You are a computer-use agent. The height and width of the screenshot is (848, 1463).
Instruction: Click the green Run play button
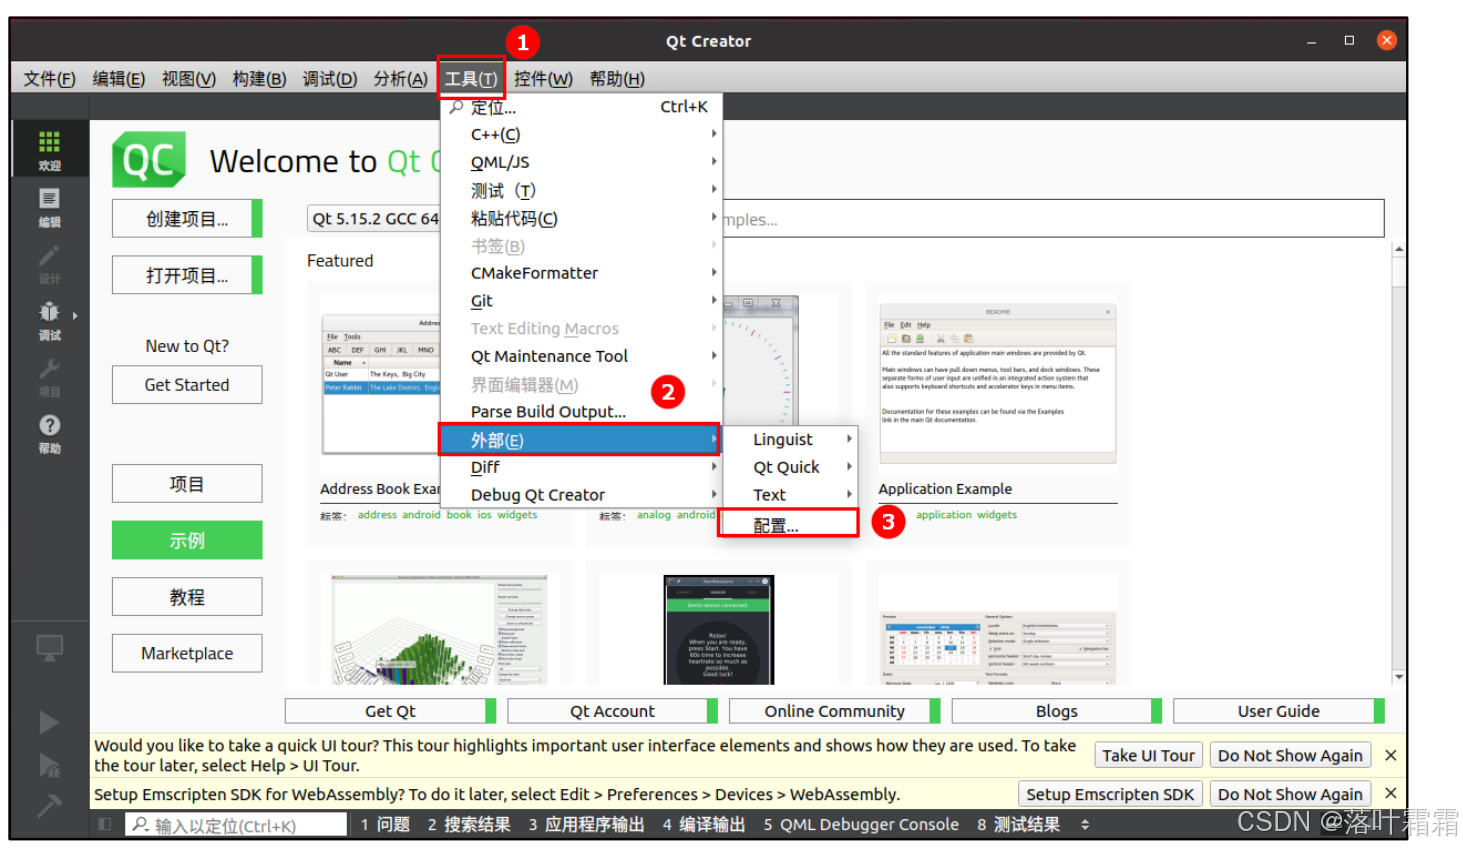click(x=49, y=722)
